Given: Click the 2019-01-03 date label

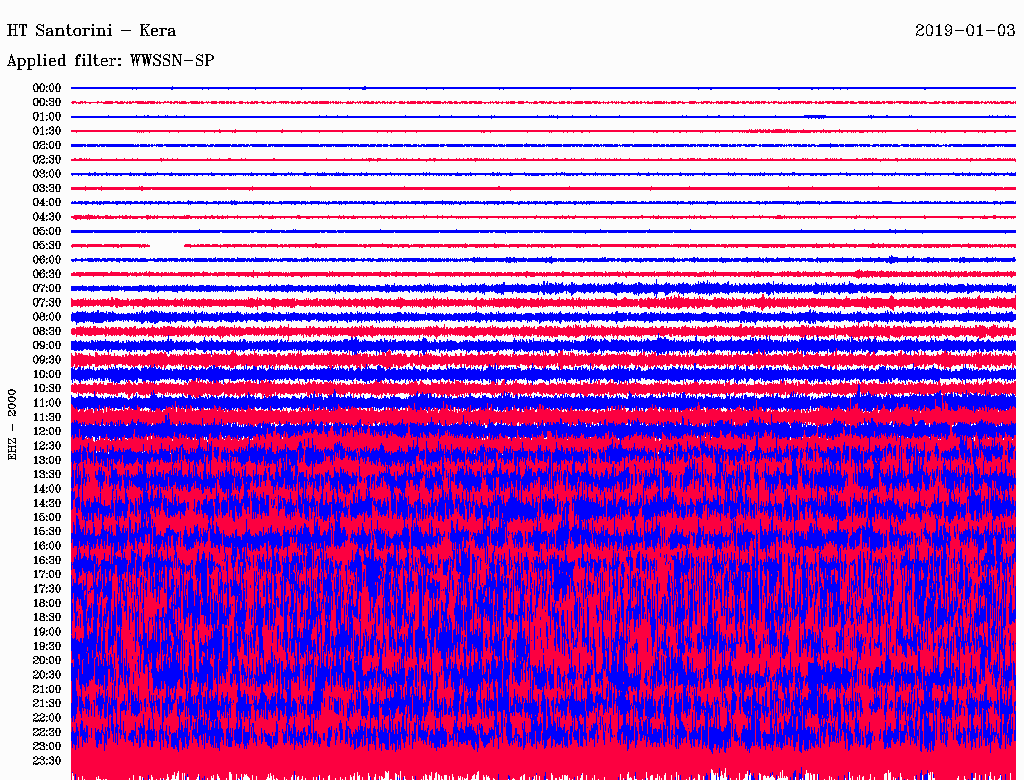Looking at the screenshot, I should pos(965,31).
